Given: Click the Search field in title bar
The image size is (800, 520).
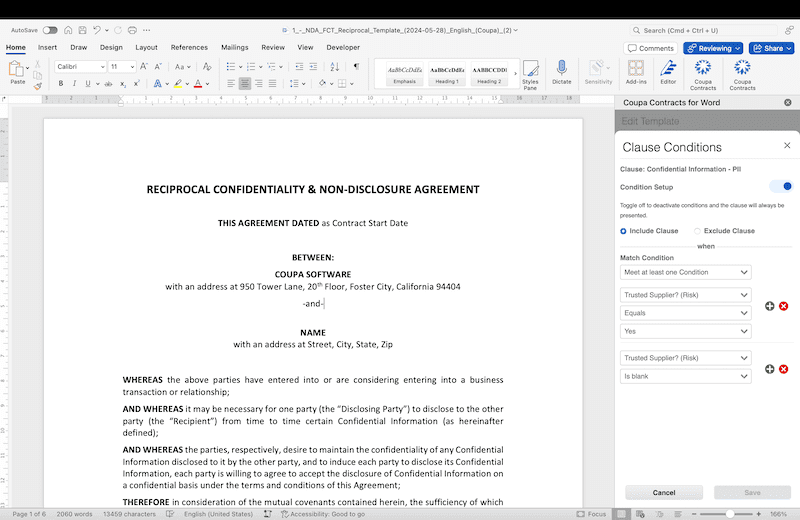Looking at the screenshot, I should tap(704, 31).
